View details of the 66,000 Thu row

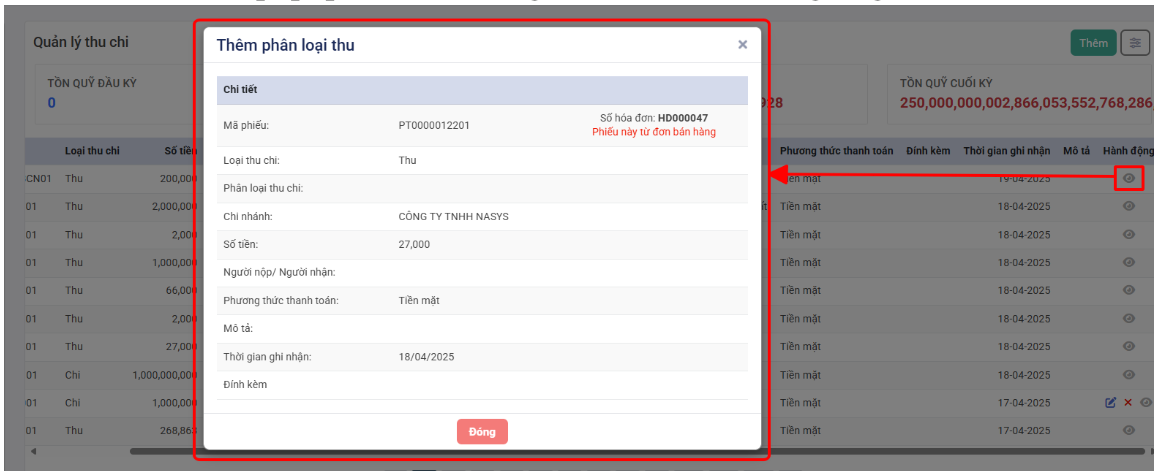(1128, 290)
